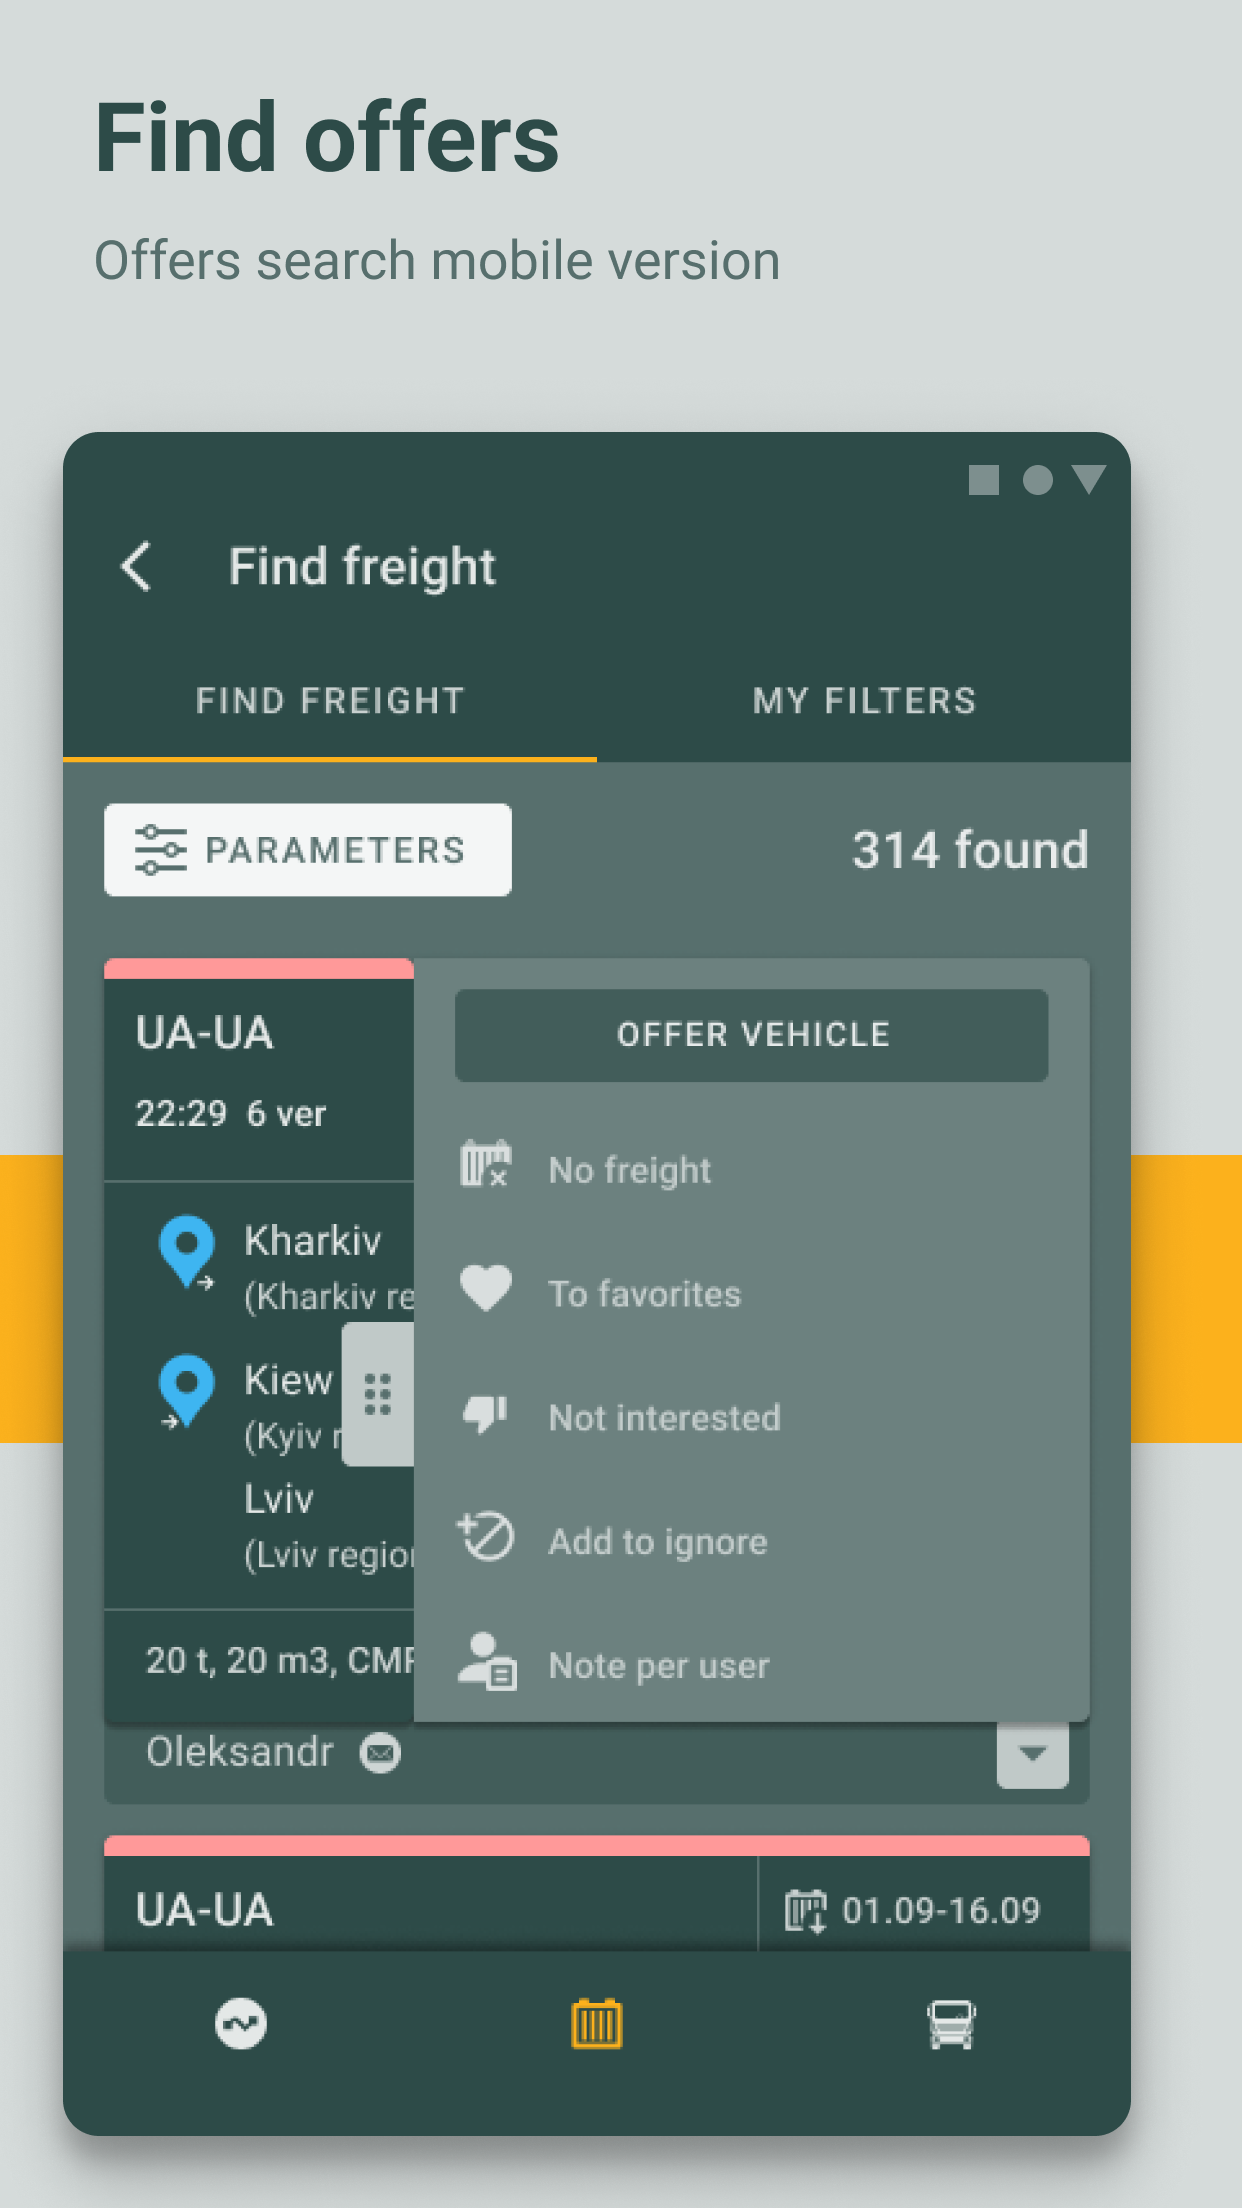Open the truck vehicles tab icon
Viewport: 1242px width, 2208px height.
[x=951, y=2024]
